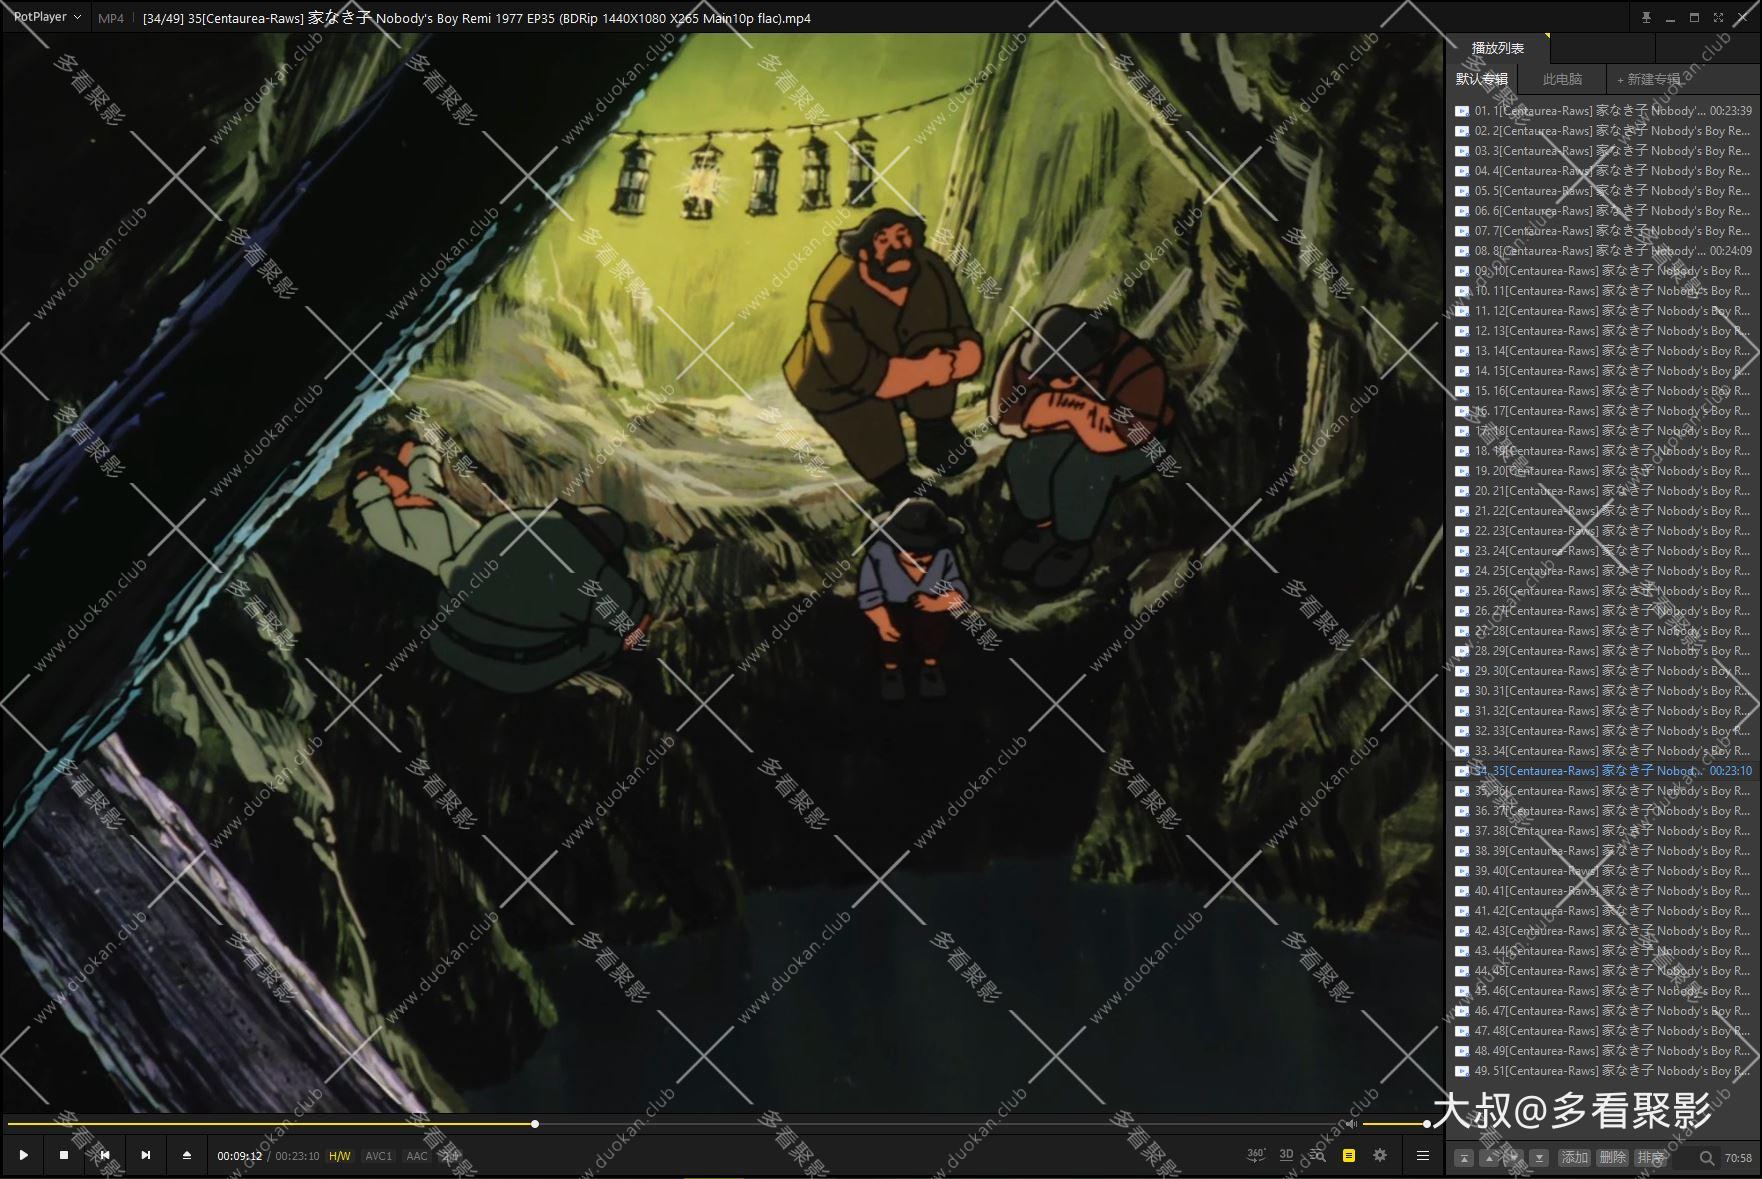Image resolution: width=1762 pixels, height=1179 pixels.
Task: Click the video seek bar
Action: click(x=672, y=1124)
